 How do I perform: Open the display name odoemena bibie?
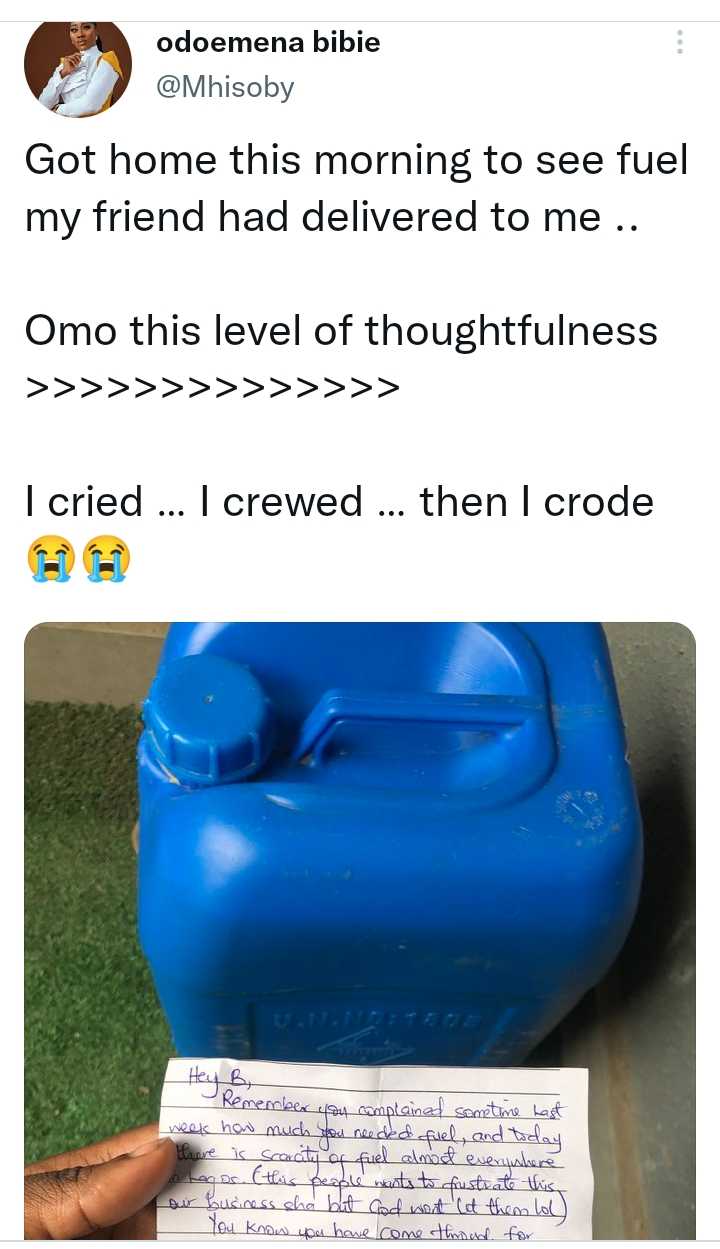coord(268,43)
